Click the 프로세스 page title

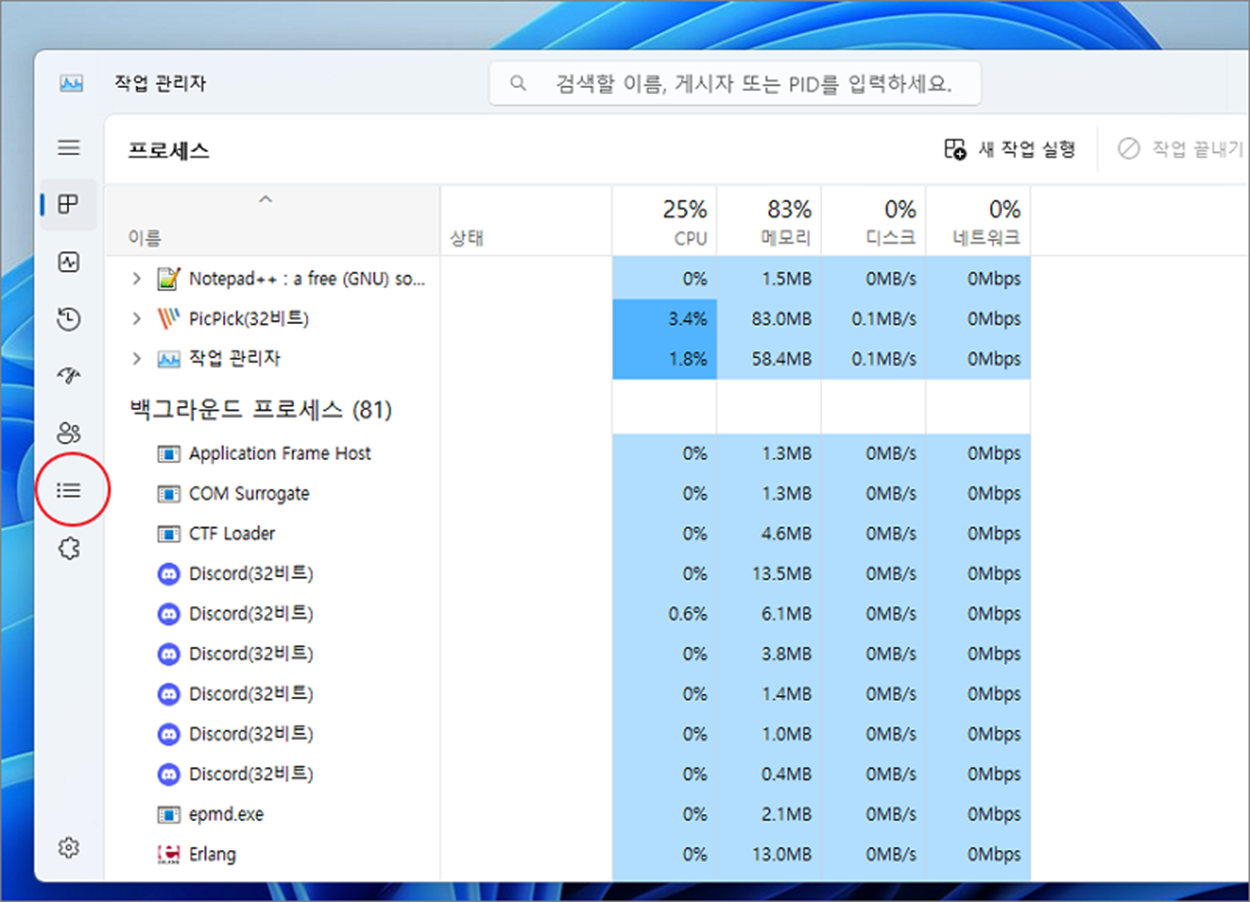click(169, 151)
